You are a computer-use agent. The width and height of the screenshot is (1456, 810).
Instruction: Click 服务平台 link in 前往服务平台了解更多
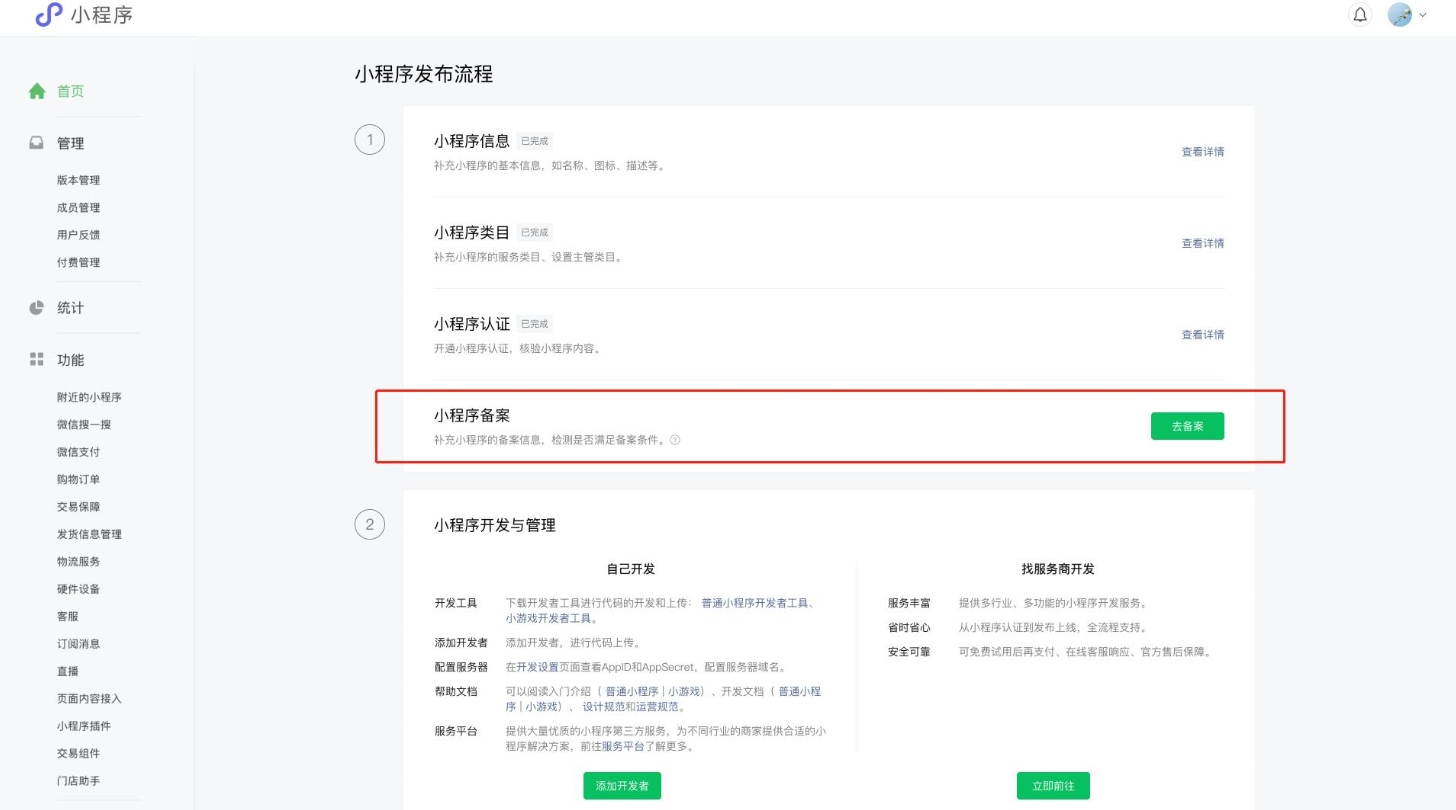point(623,746)
